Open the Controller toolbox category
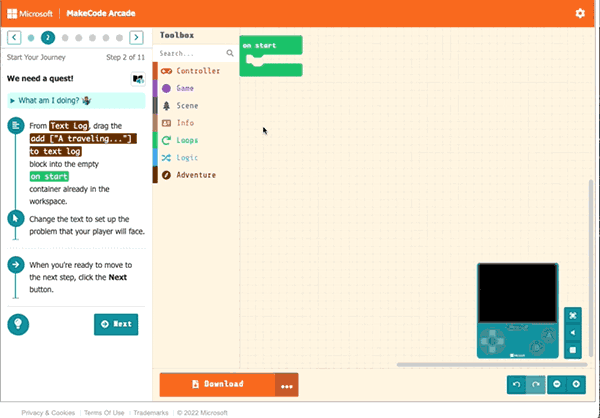 coord(196,71)
